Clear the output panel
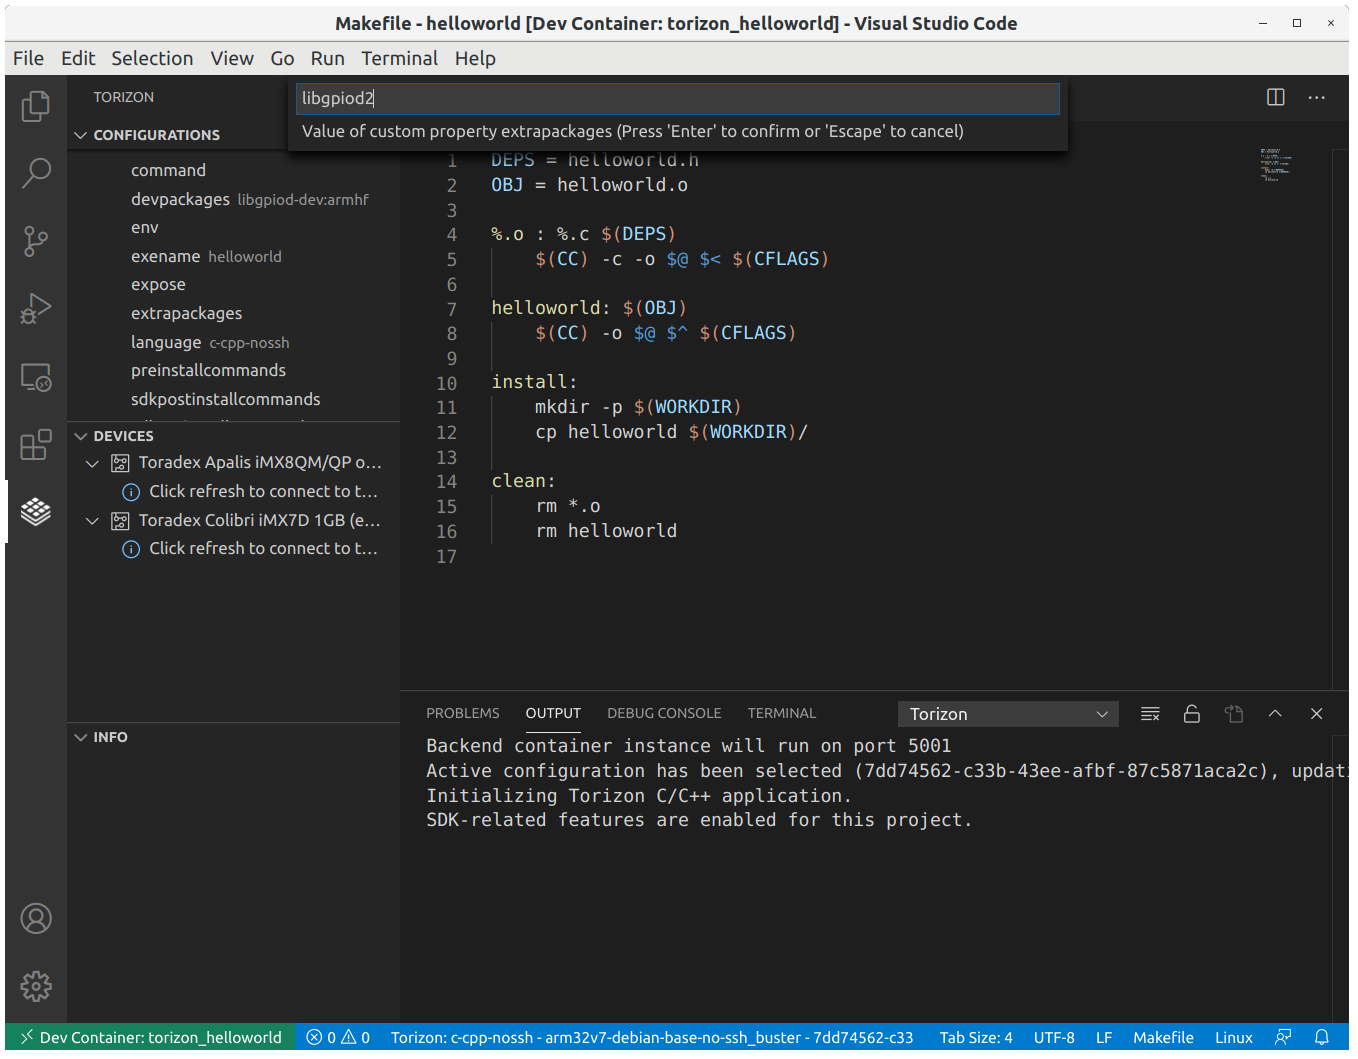This screenshot has height=1059, width=1358. coord(1150,714)
